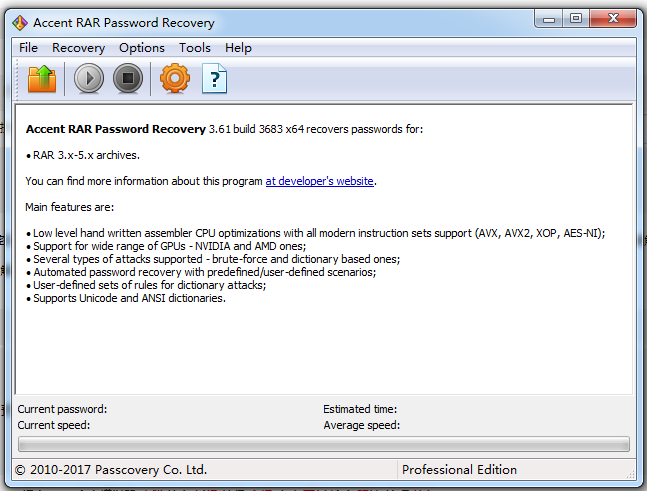Click the Current password status field

click(x=62, y=409)
